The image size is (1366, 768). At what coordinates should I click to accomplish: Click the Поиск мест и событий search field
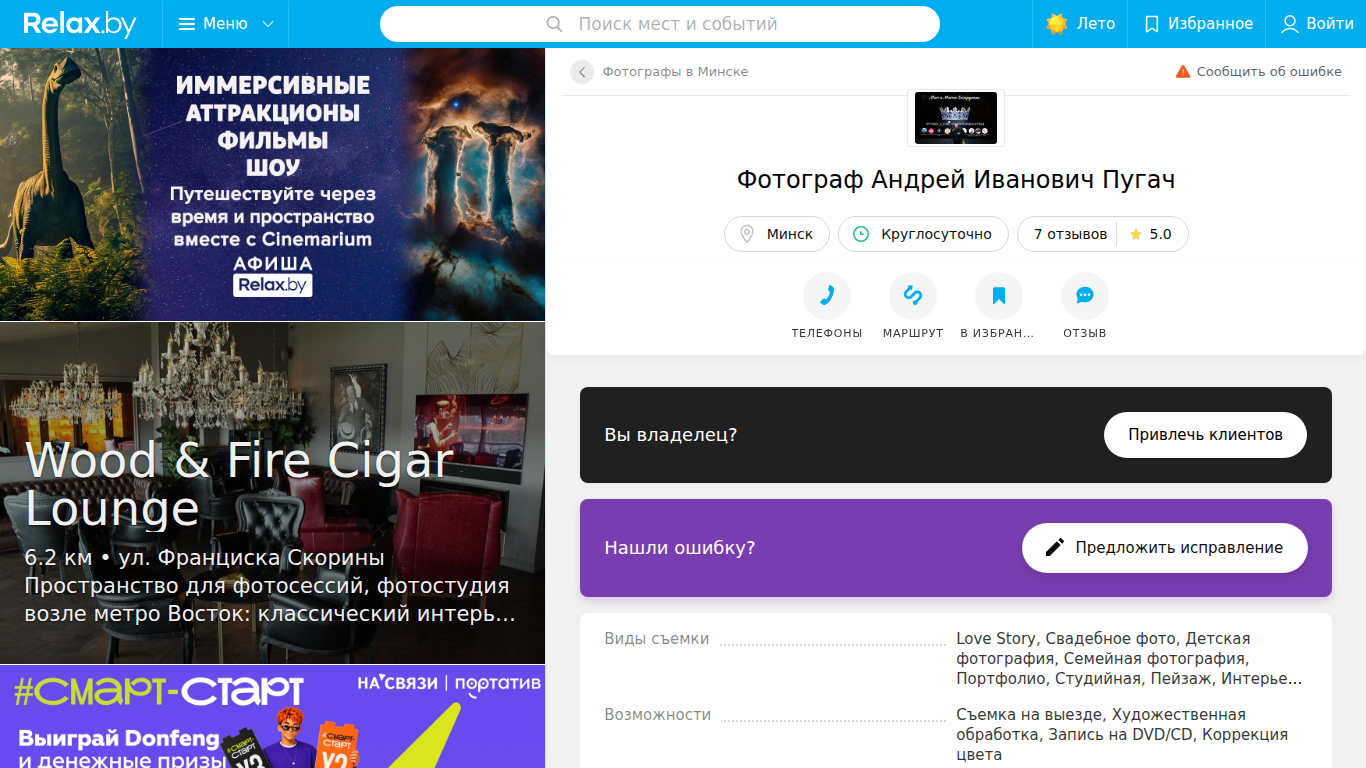click(x=660, y=24)
